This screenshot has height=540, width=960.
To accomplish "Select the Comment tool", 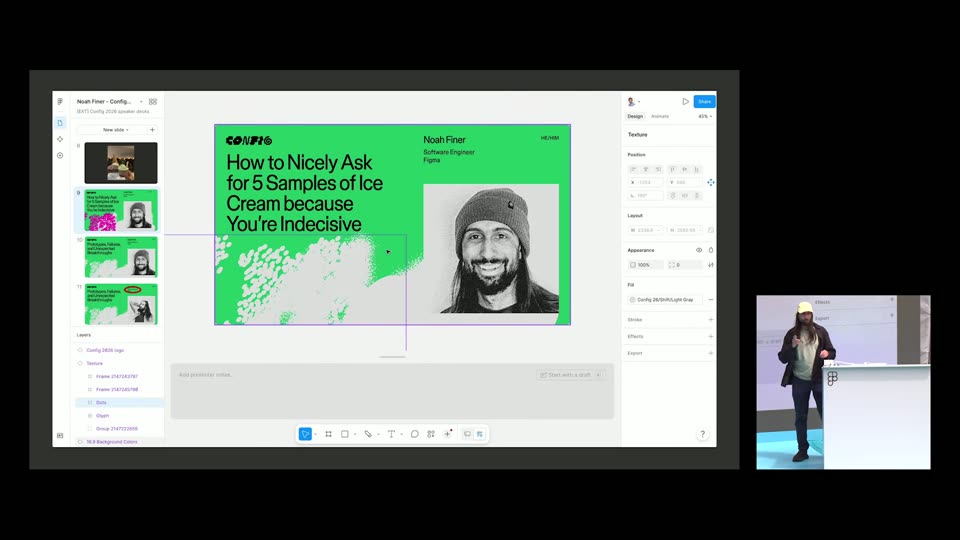I will [x=414, y=434].
